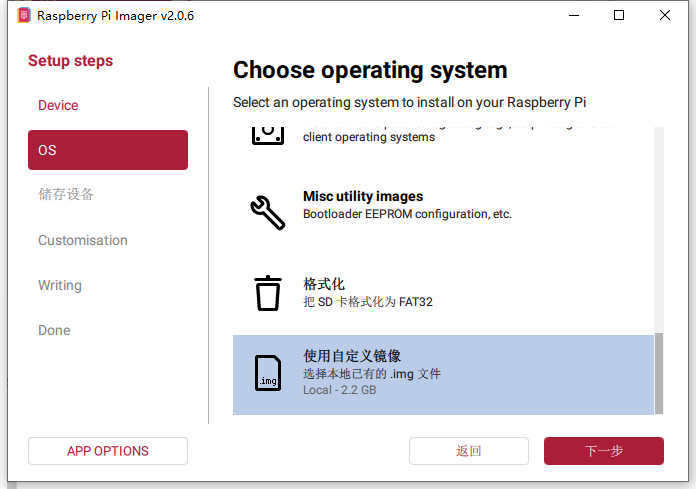Screen dimensions: 696x489
Task: Minimize the Raspberry Pi Imager window
Action: [x=574, y=15]
